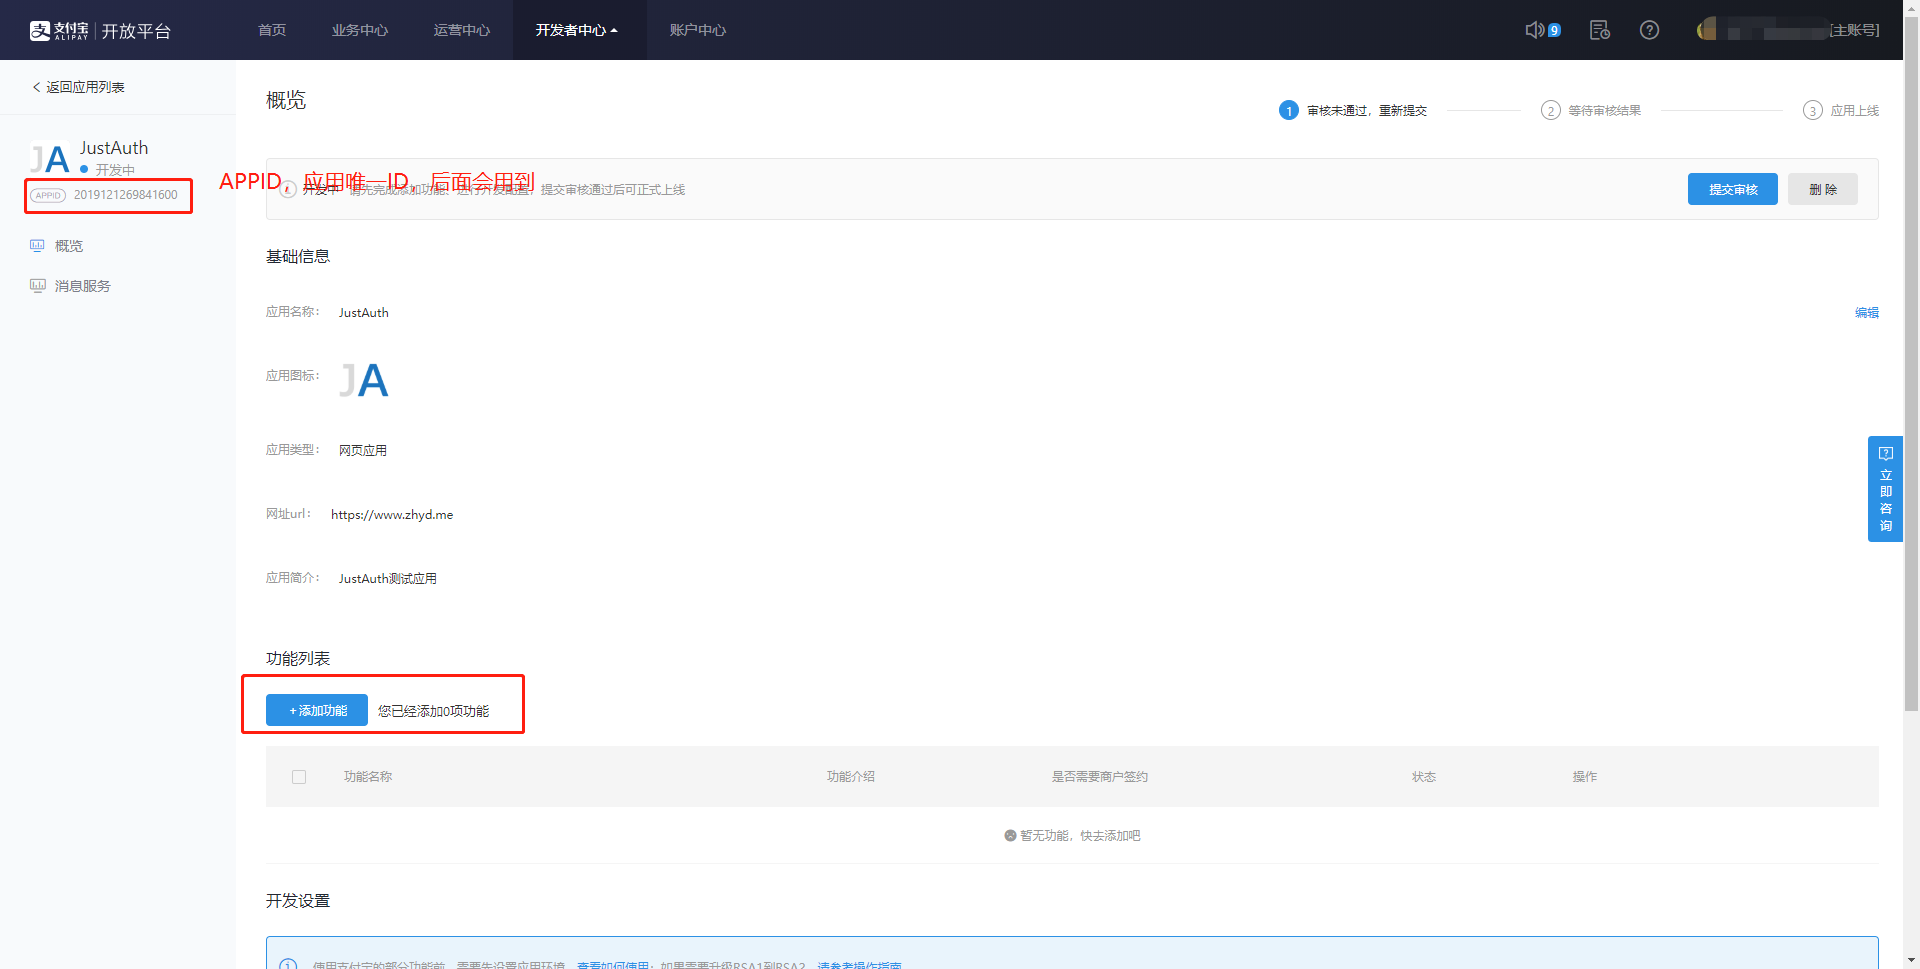Click the JustAuth测试应用 description text
Viewport: 1920px width, 969px height.
(388, 578)
